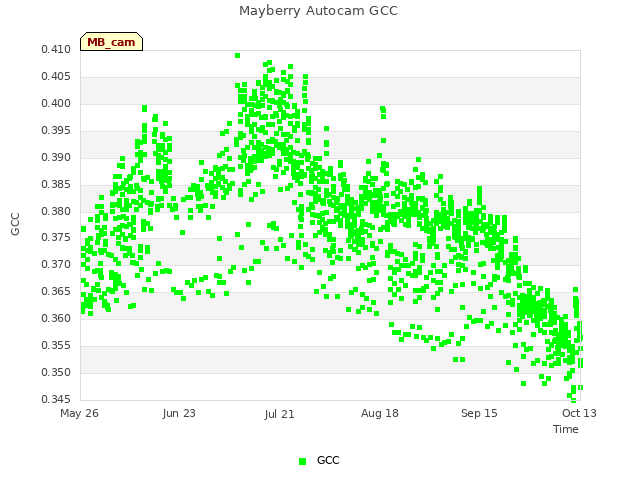Image resolution: width=640 pixels, height=480 pixels.
Task: Click the 0.365 y-axis tick label
Action: coord(56,291)
